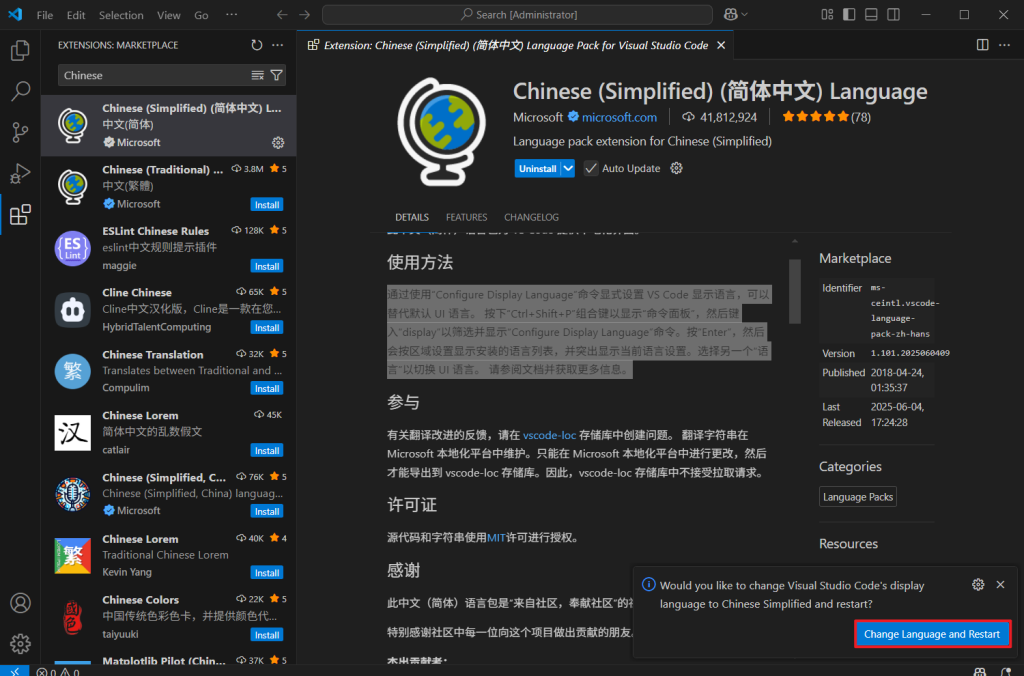Expand the Uninstall button dropdown arrow
The height and width of the screenshot is (676, 1024).
pyautogui.click(x=568, y=169)
